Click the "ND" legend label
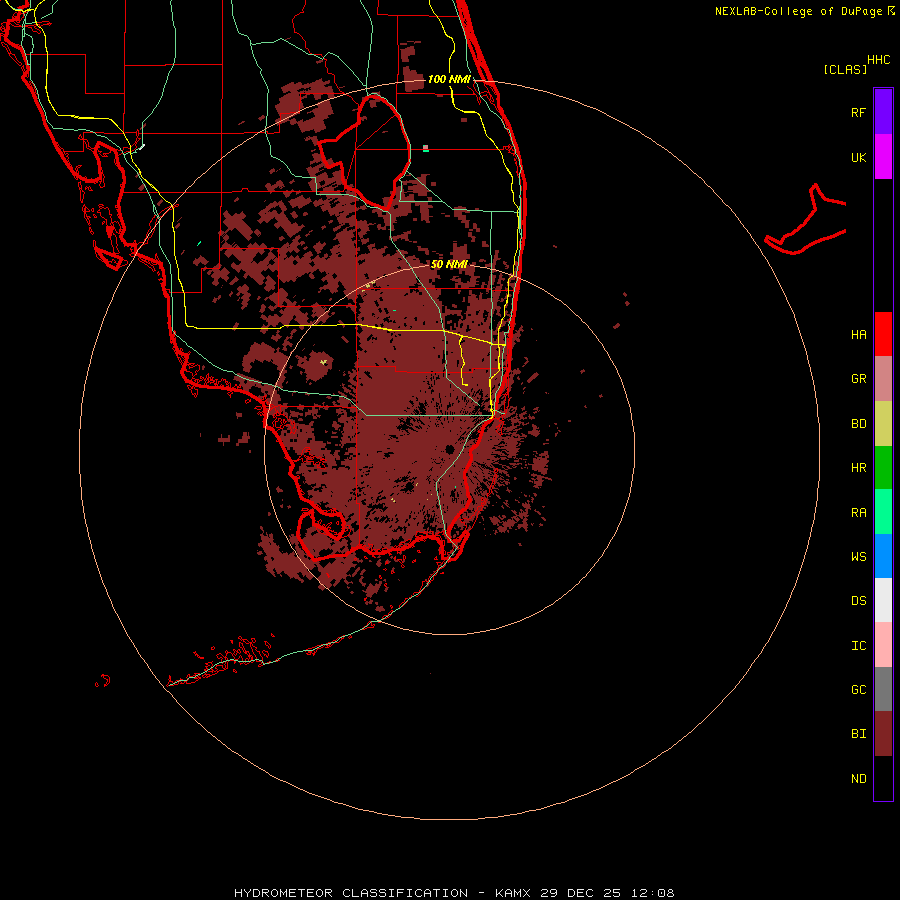Screen dimensions: 900x900 858,779
